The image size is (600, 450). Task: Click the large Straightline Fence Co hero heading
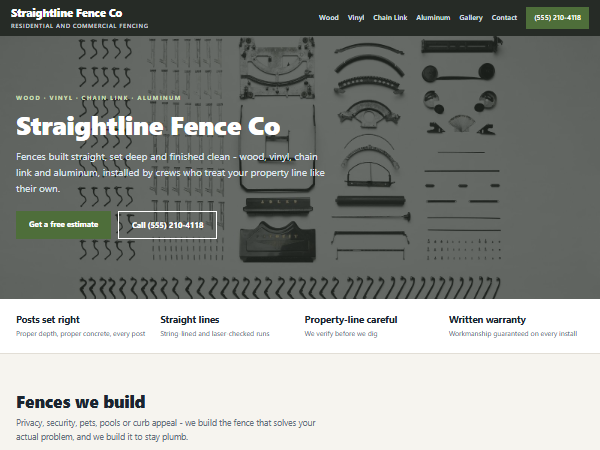(148, 126)
